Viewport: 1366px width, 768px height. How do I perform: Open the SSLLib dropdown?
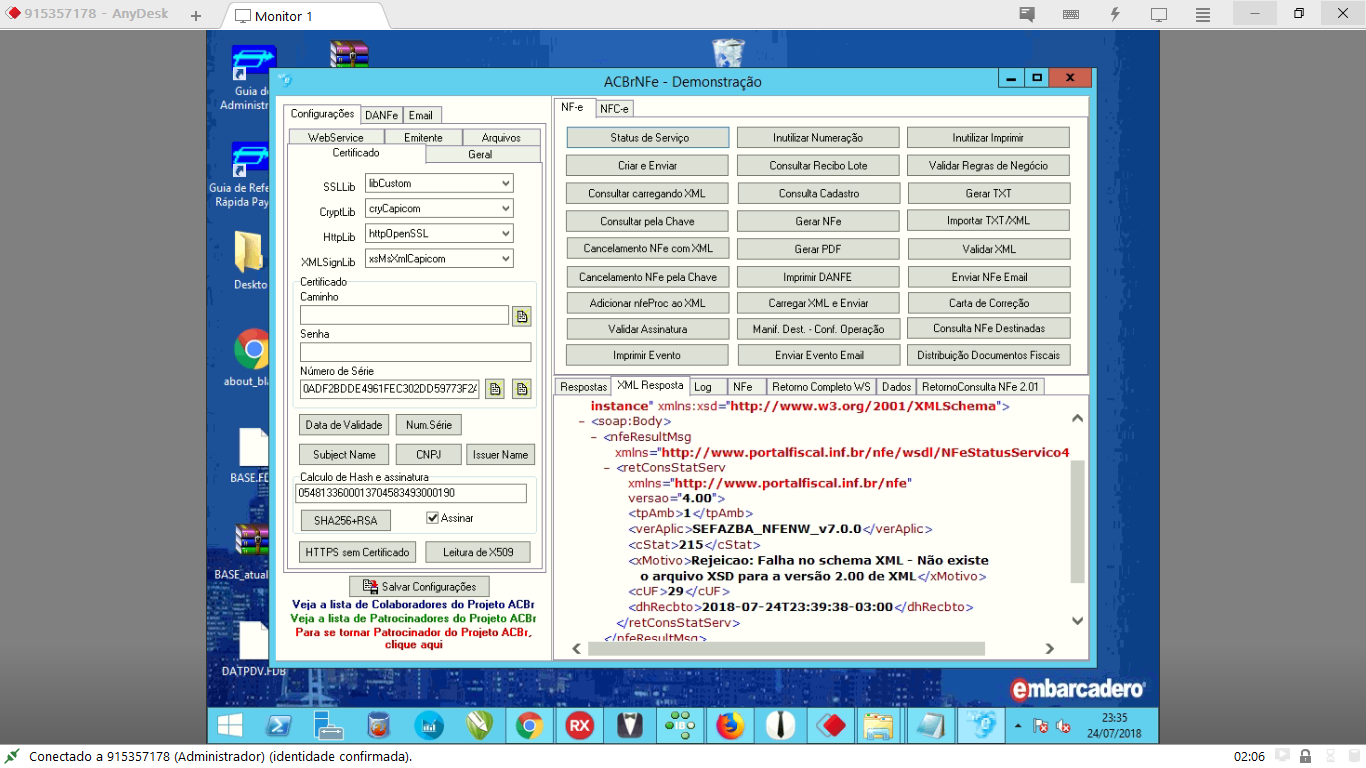504,184
